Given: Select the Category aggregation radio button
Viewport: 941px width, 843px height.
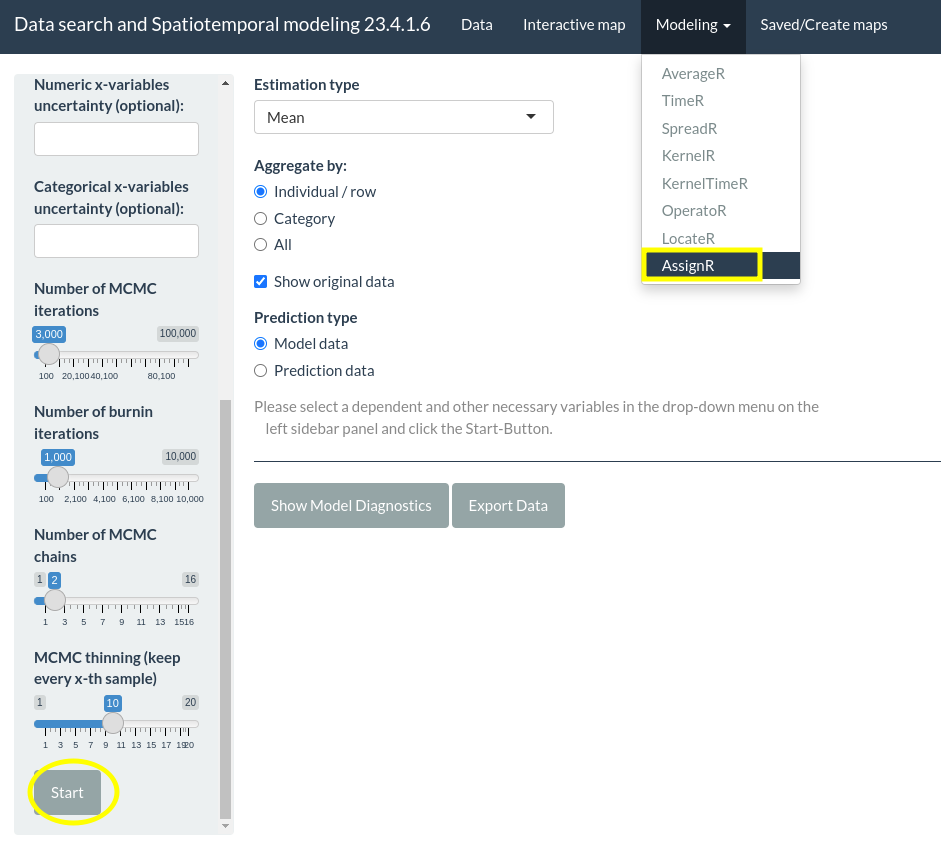Looking at the screenshot, I should point(260,218).
